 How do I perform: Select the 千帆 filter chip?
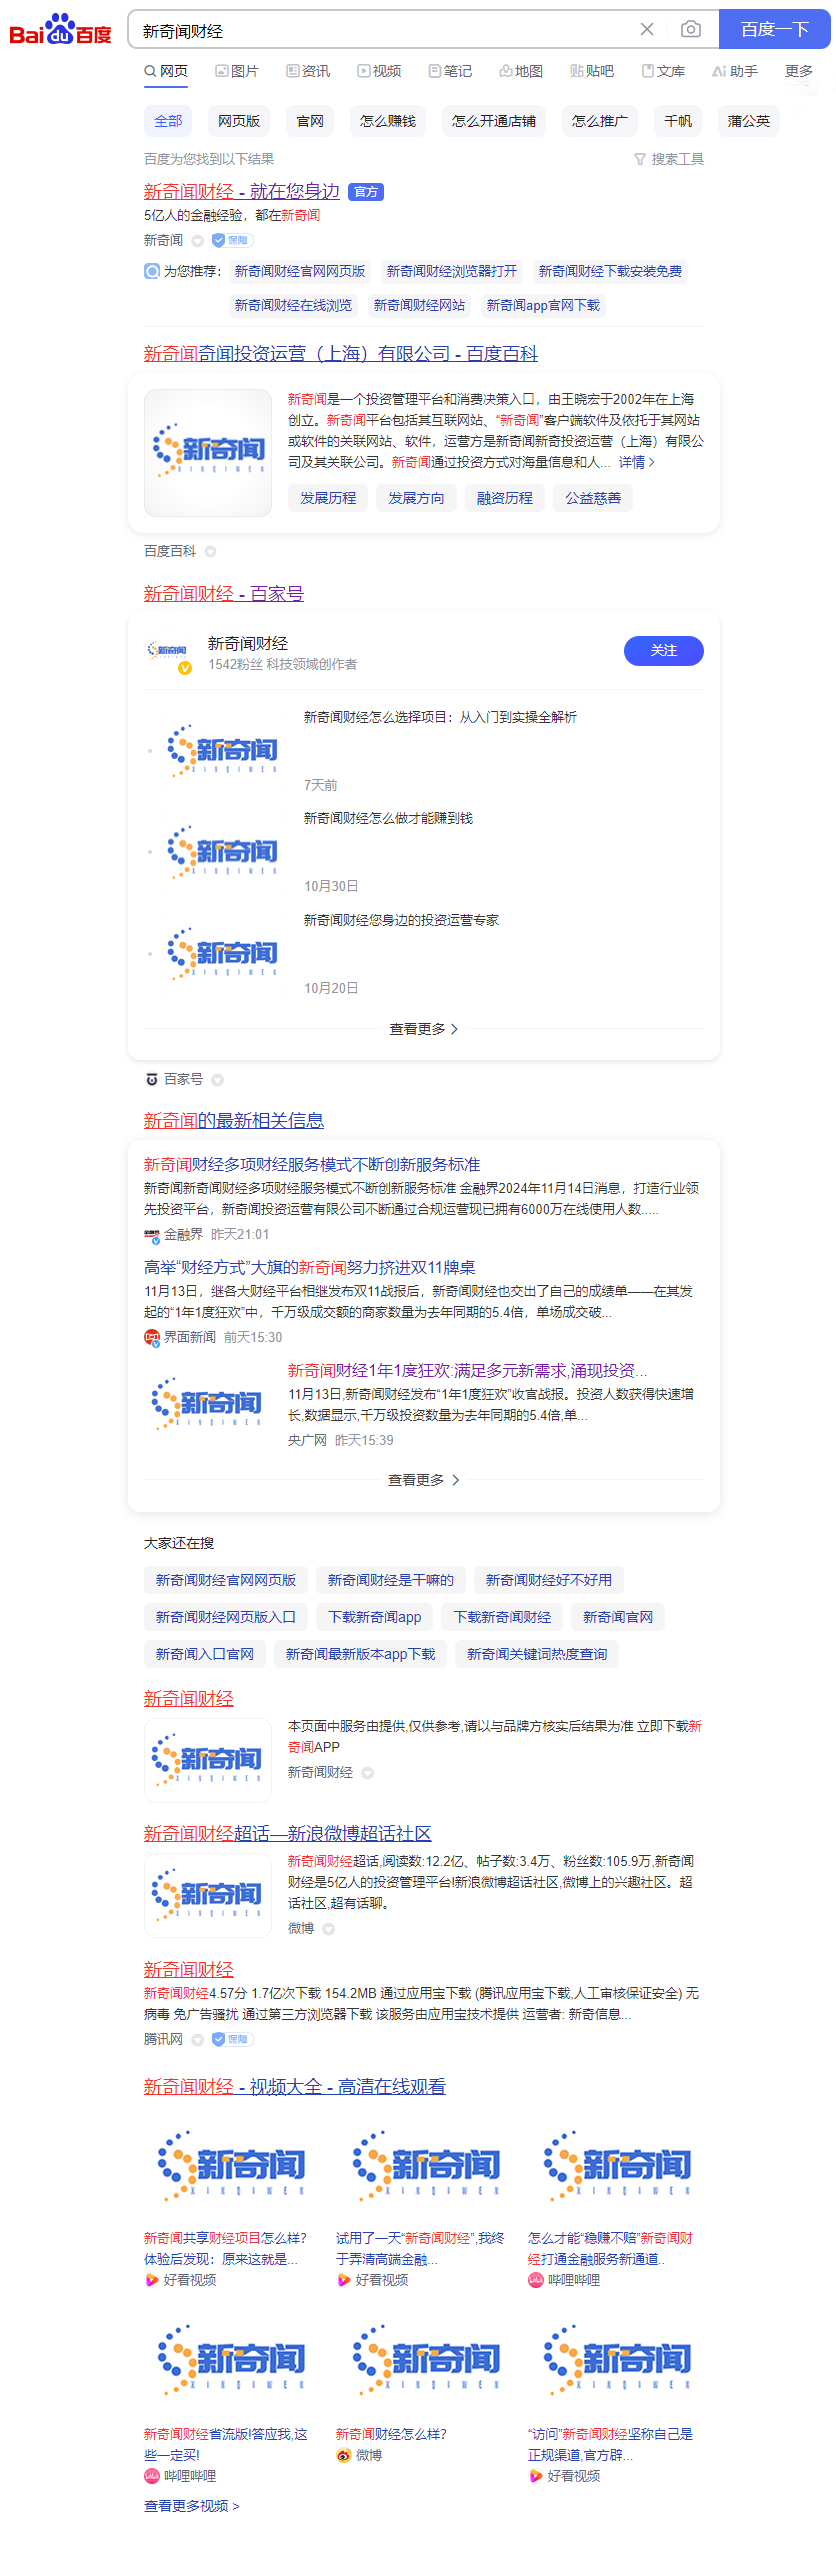pyautogui.click(x=677, y=121)
